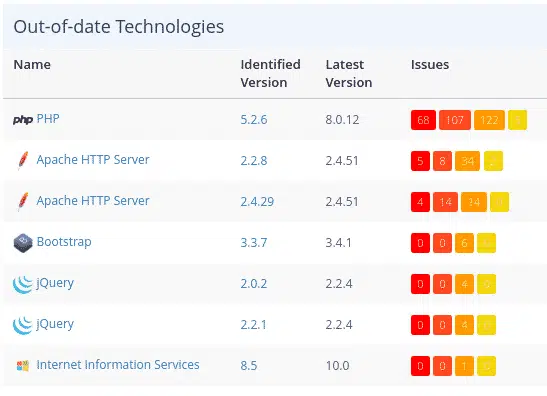Screen dimensions: 547x396
Task: Click the jQuery icon in the 2.0.2 row
Action: click(x=23, y=284)
